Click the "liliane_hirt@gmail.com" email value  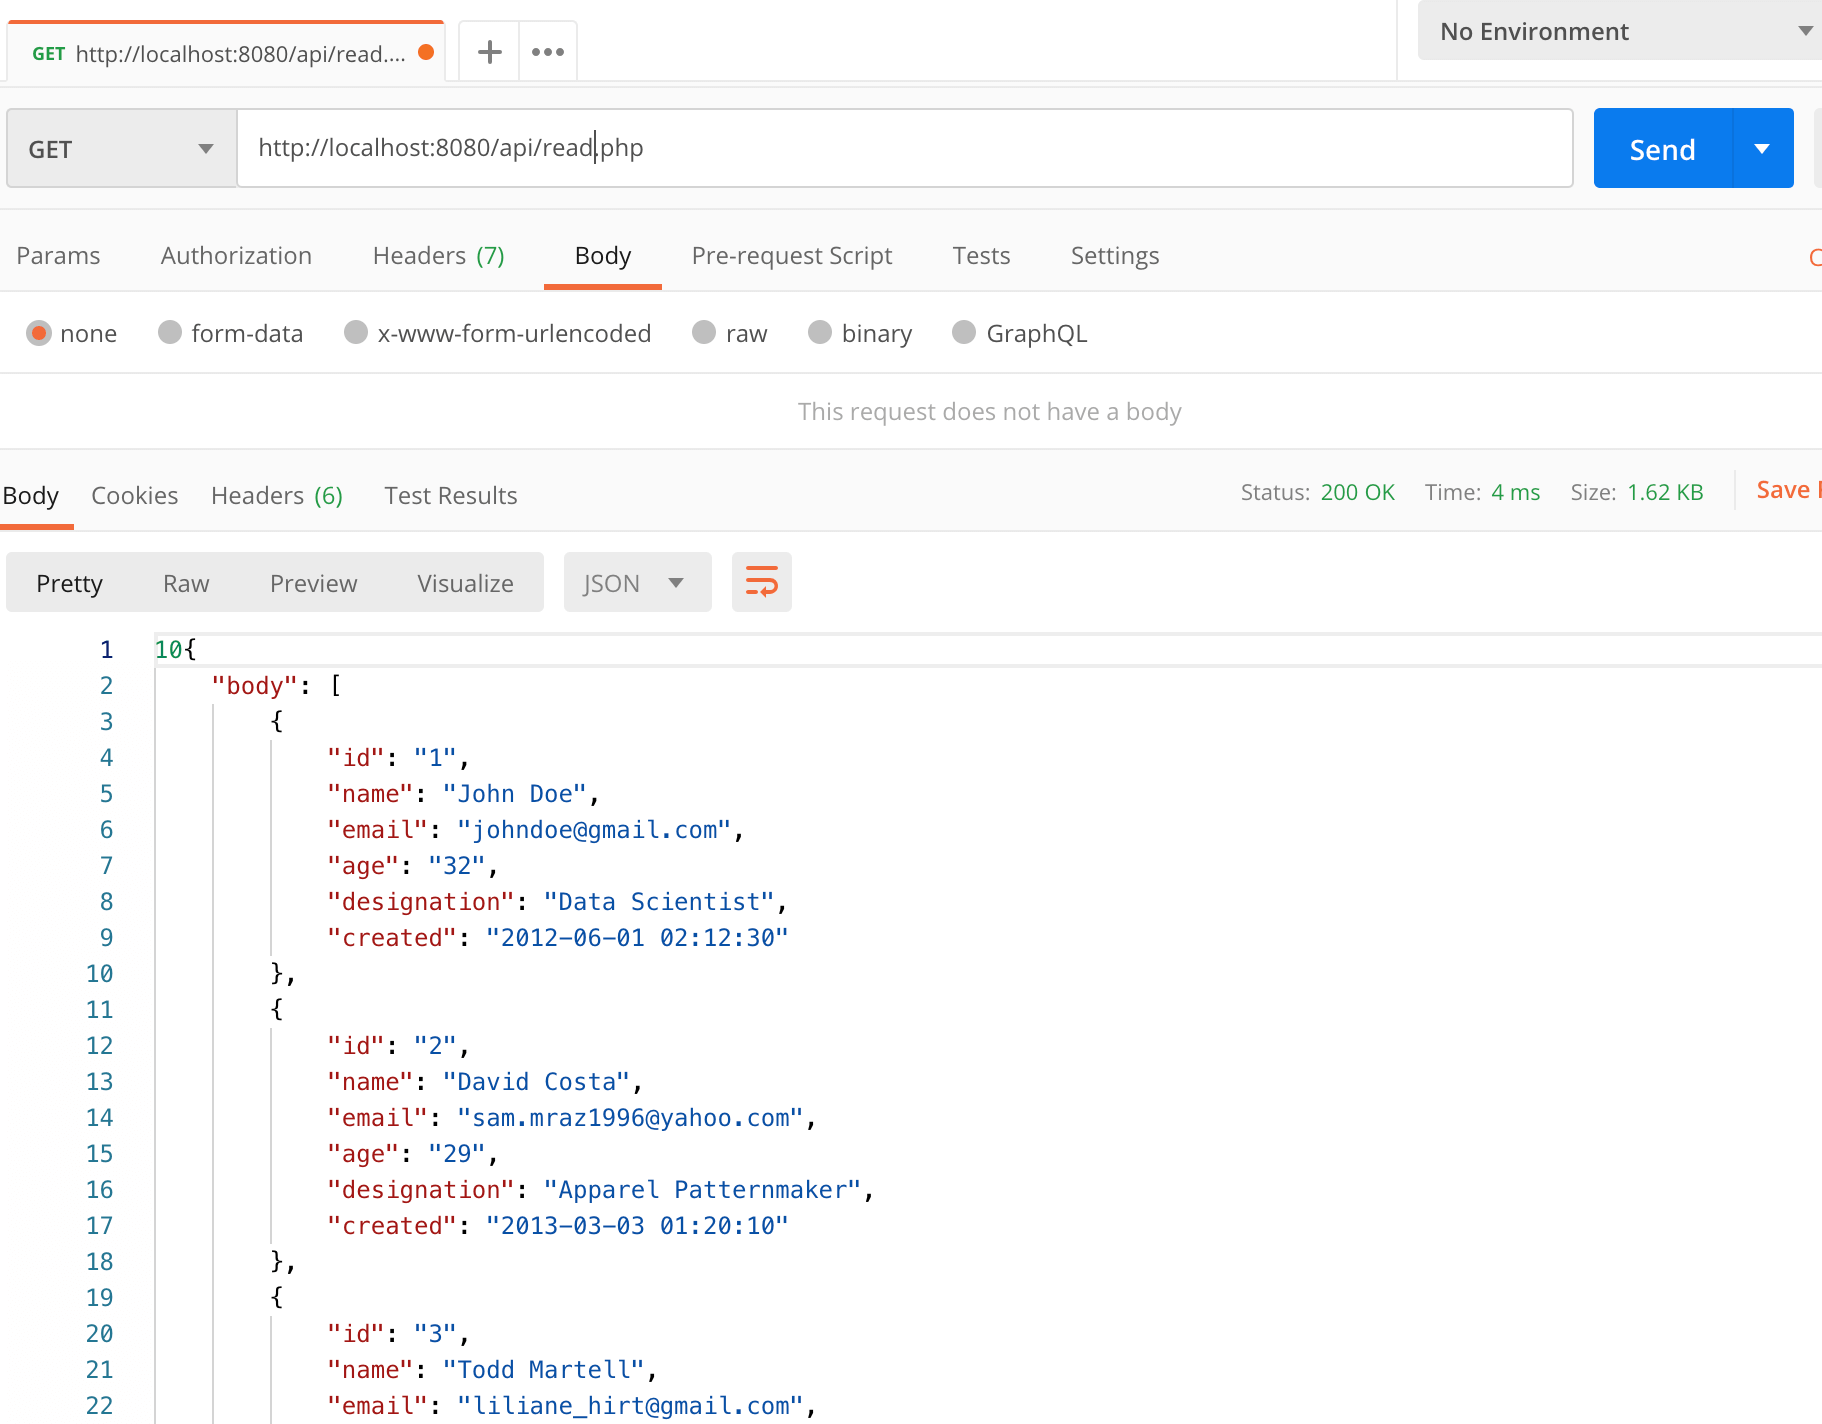point(630,1406)
